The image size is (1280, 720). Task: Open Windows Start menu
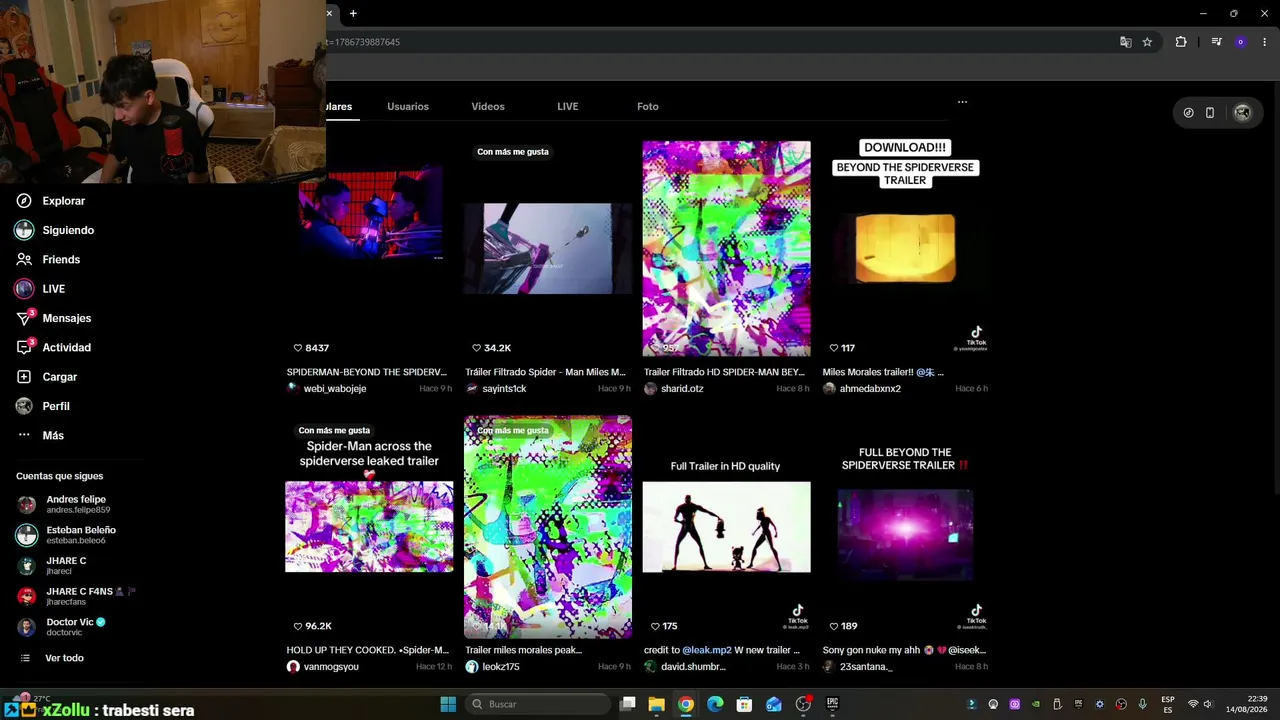coord(448,704)
